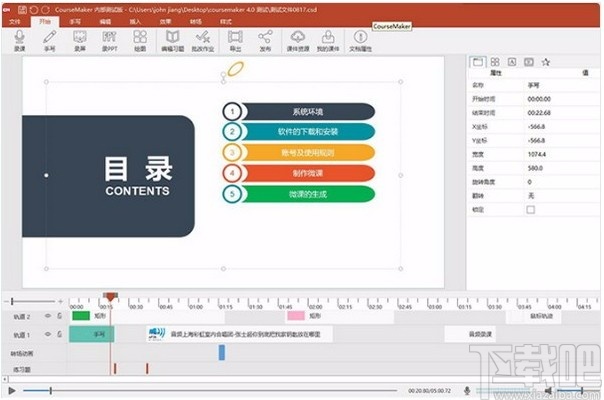Toggle the lock icon of 轨道 1
Viewport: 604px width, 400px height.
click(60, 334)
